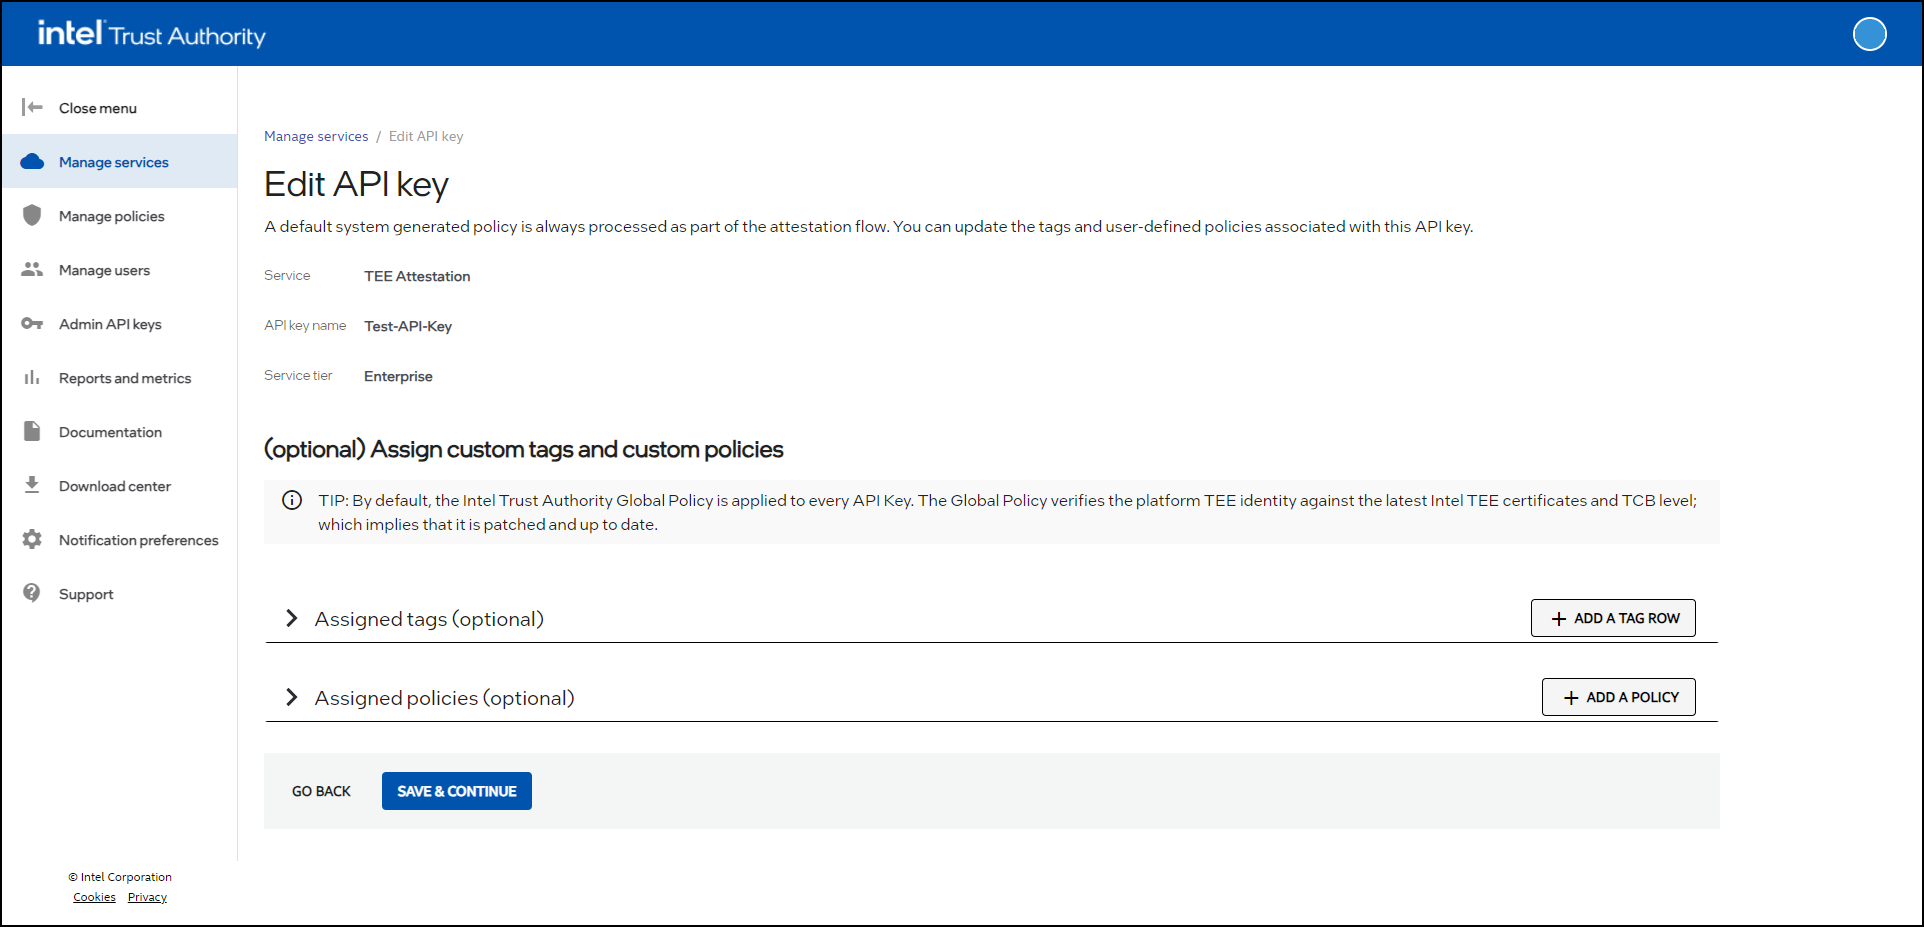Go to Download center
The height and width of the screenshot is (927, 1924).
(x=119, y=485)
